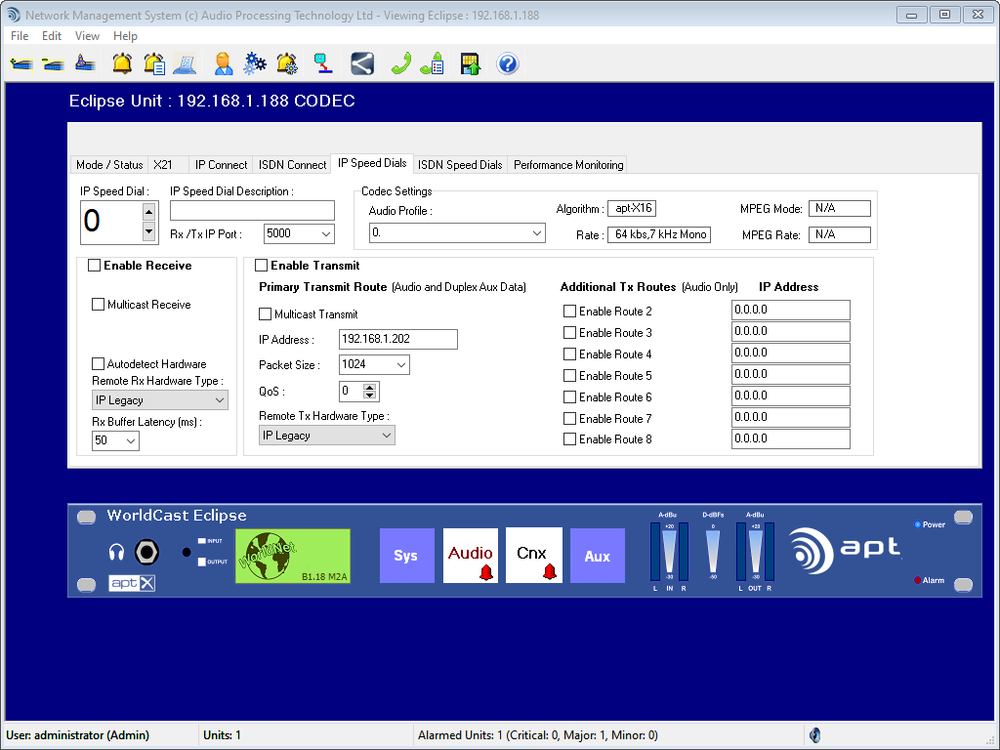Click the bell alarm icon in the toolbar
Viewport: 1000px width, 750px height.
(x=120, y=63)
